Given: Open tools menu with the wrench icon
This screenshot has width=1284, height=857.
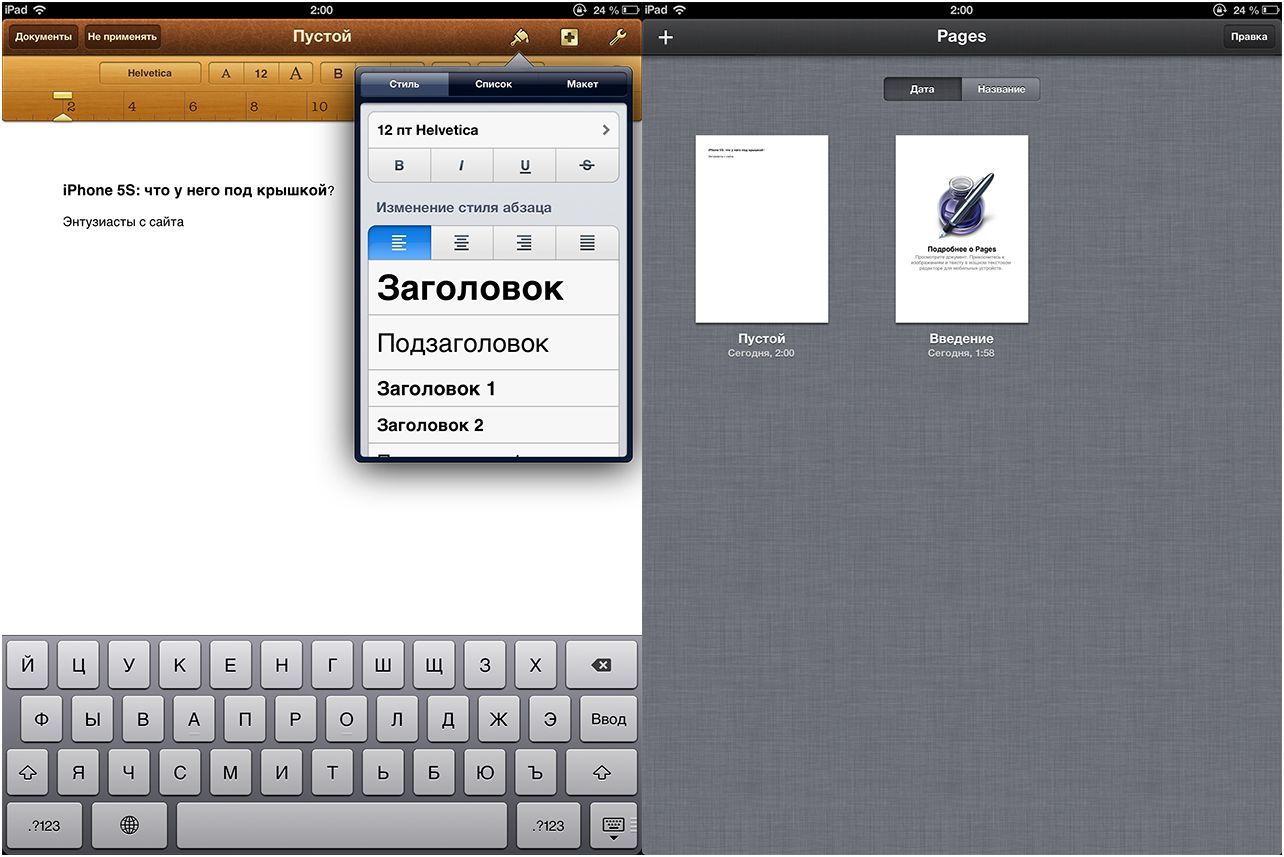Looking at the screenshot, I should [x=617, y=37].
